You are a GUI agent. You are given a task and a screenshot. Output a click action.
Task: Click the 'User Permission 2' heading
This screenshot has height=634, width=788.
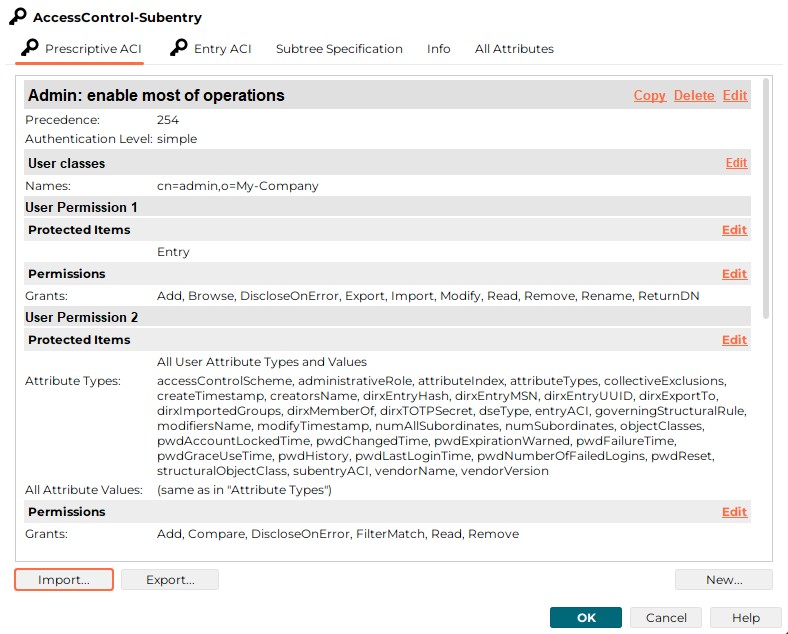pos(81,318)
